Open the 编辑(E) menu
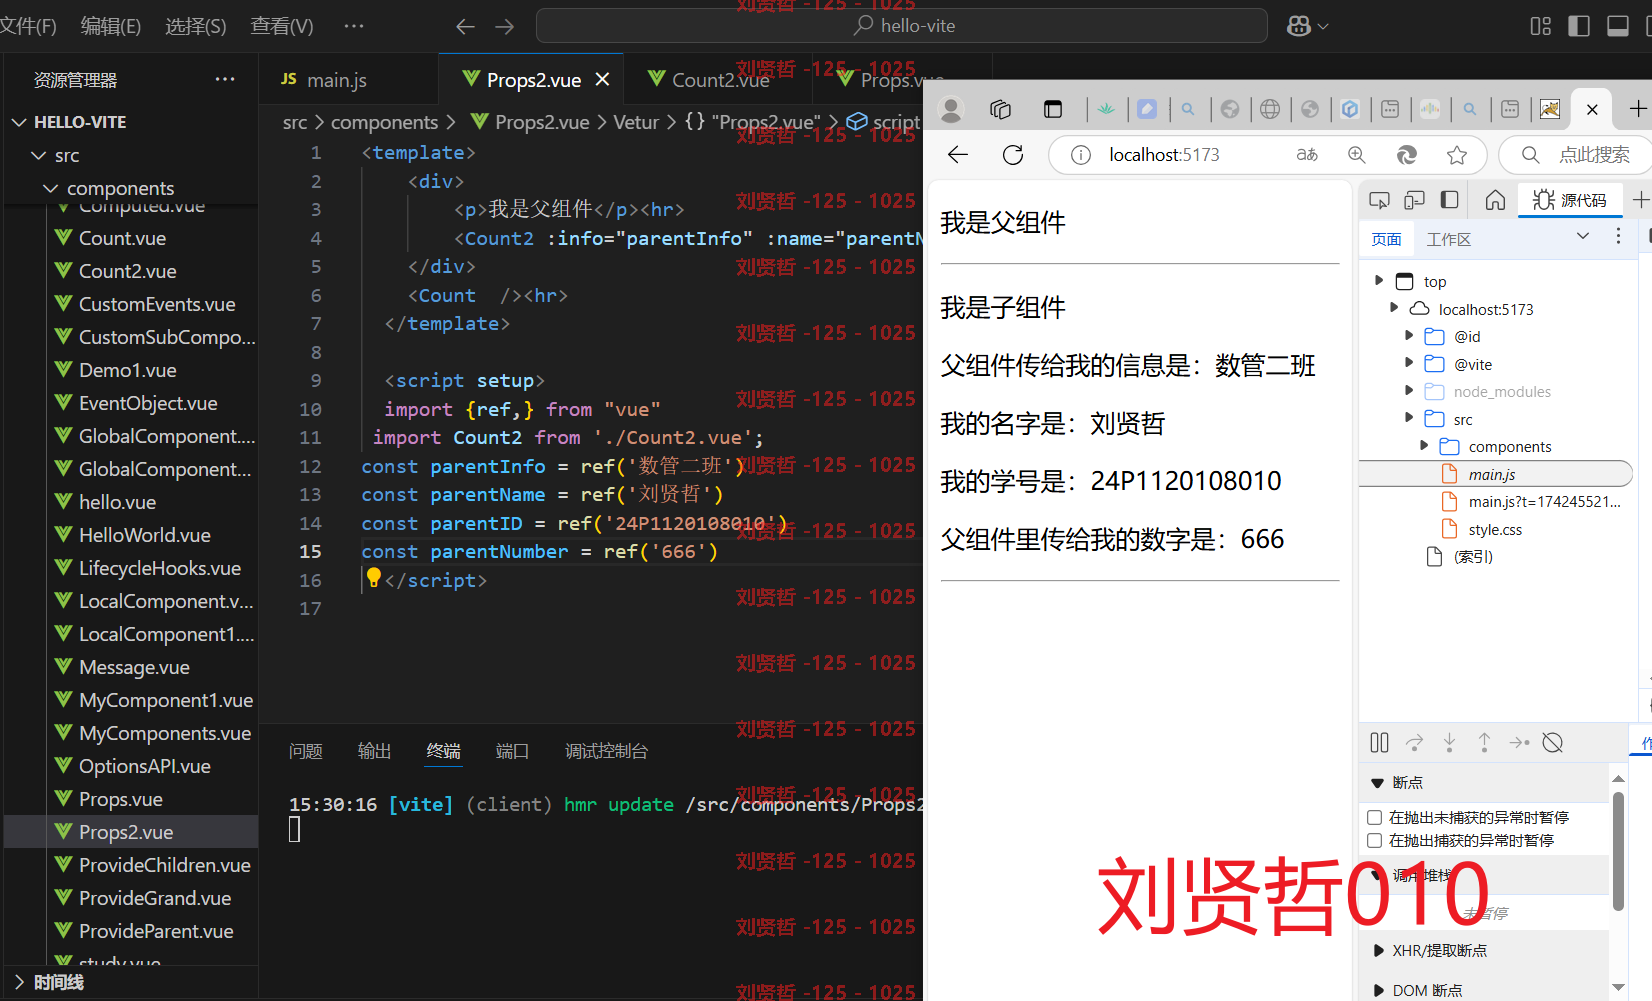The height and width of the screenshot is (1001, 1652). (x=111, y=26)
